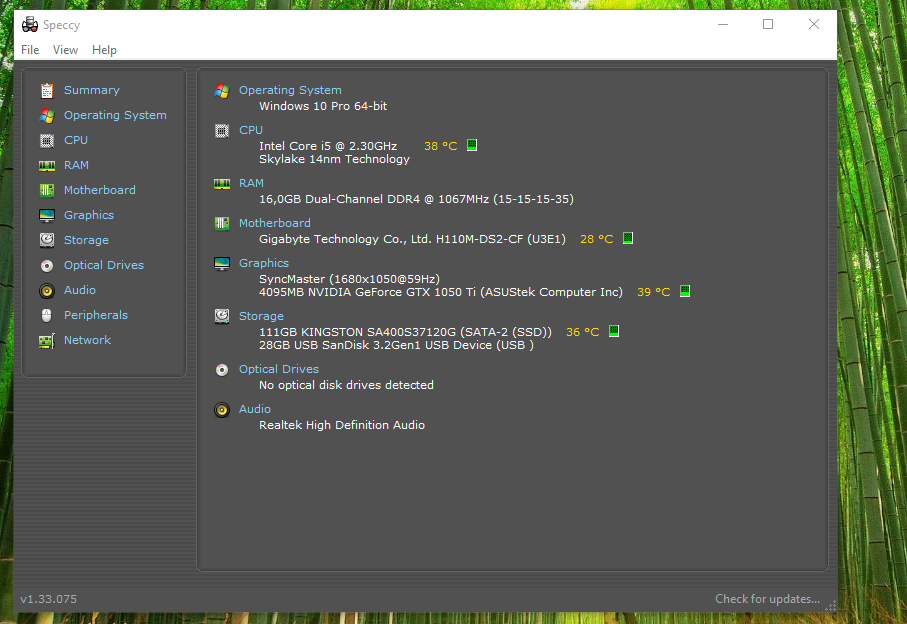Click the Speccy app icon in title bar
The width and height of the screenshot is (907, 624).
pyautogui.click(x=30, y=24)
